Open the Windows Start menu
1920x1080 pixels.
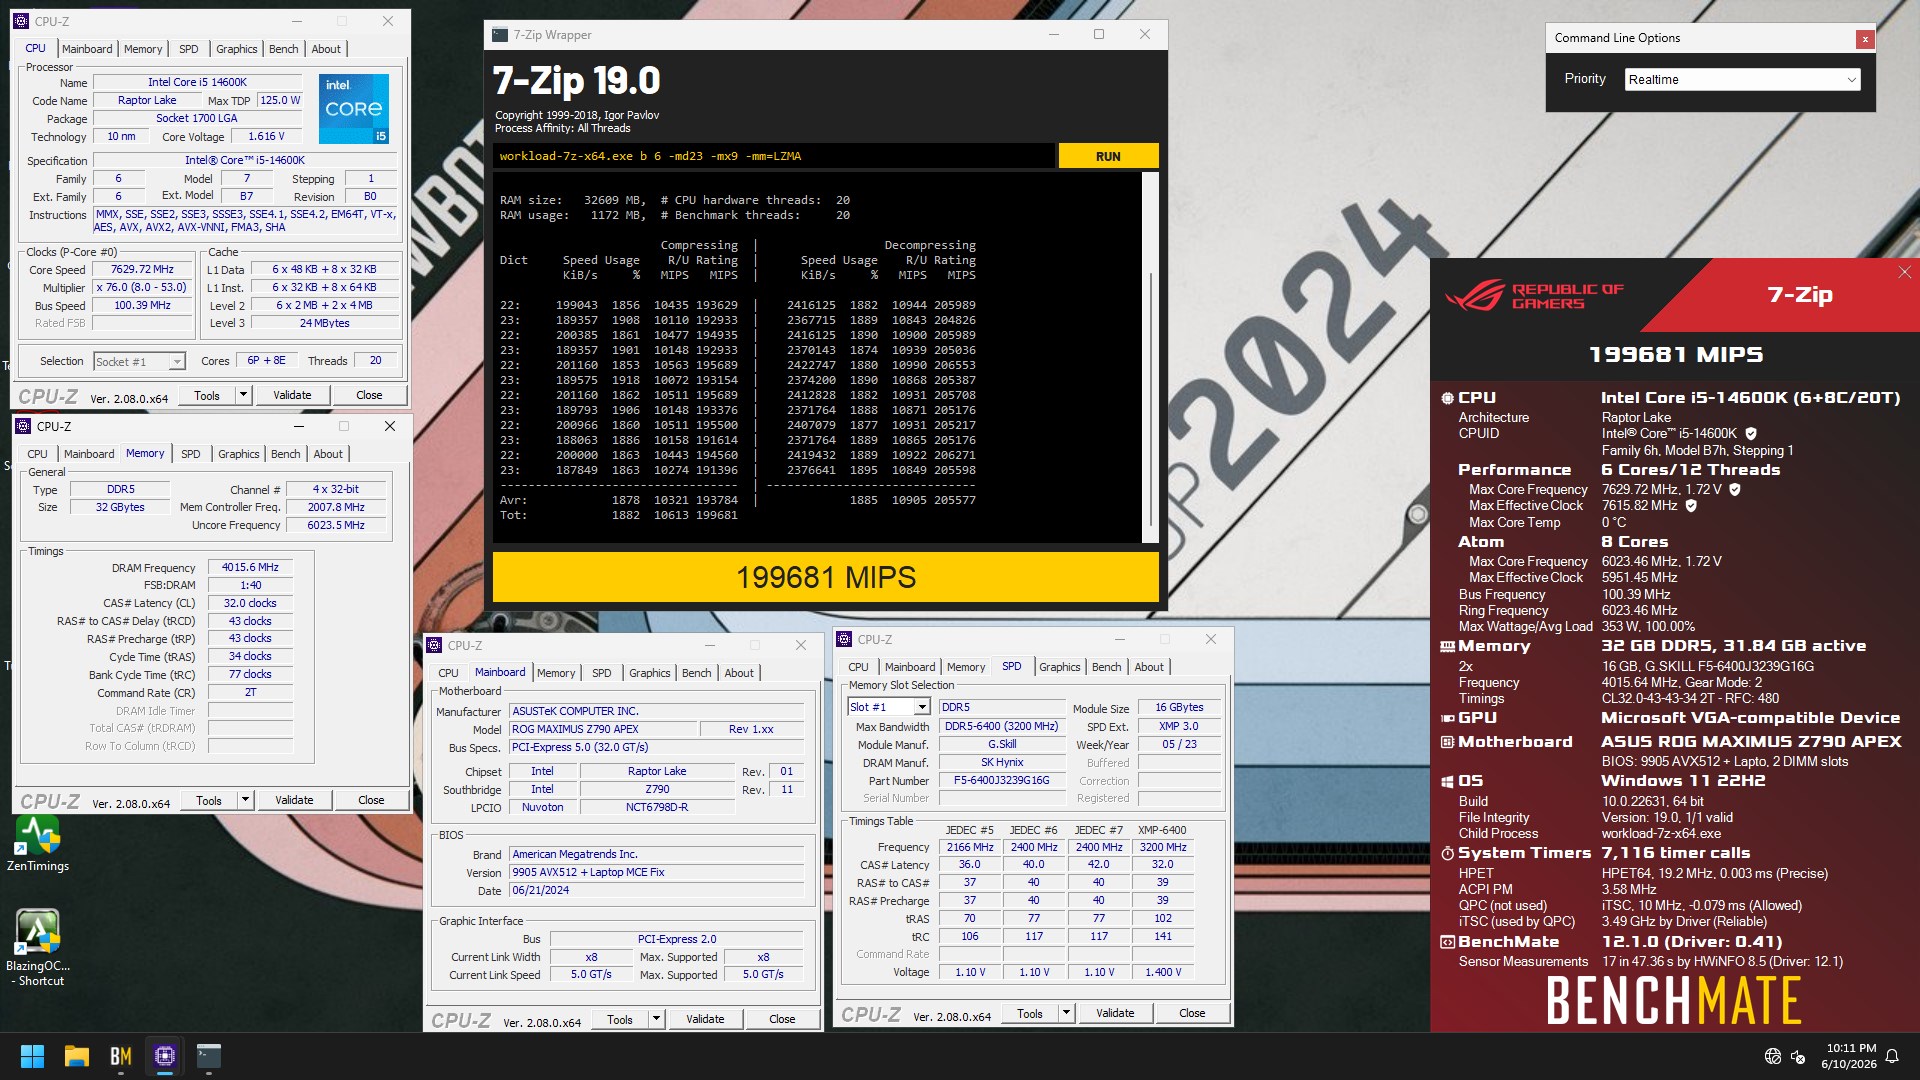coord(32,1056)
